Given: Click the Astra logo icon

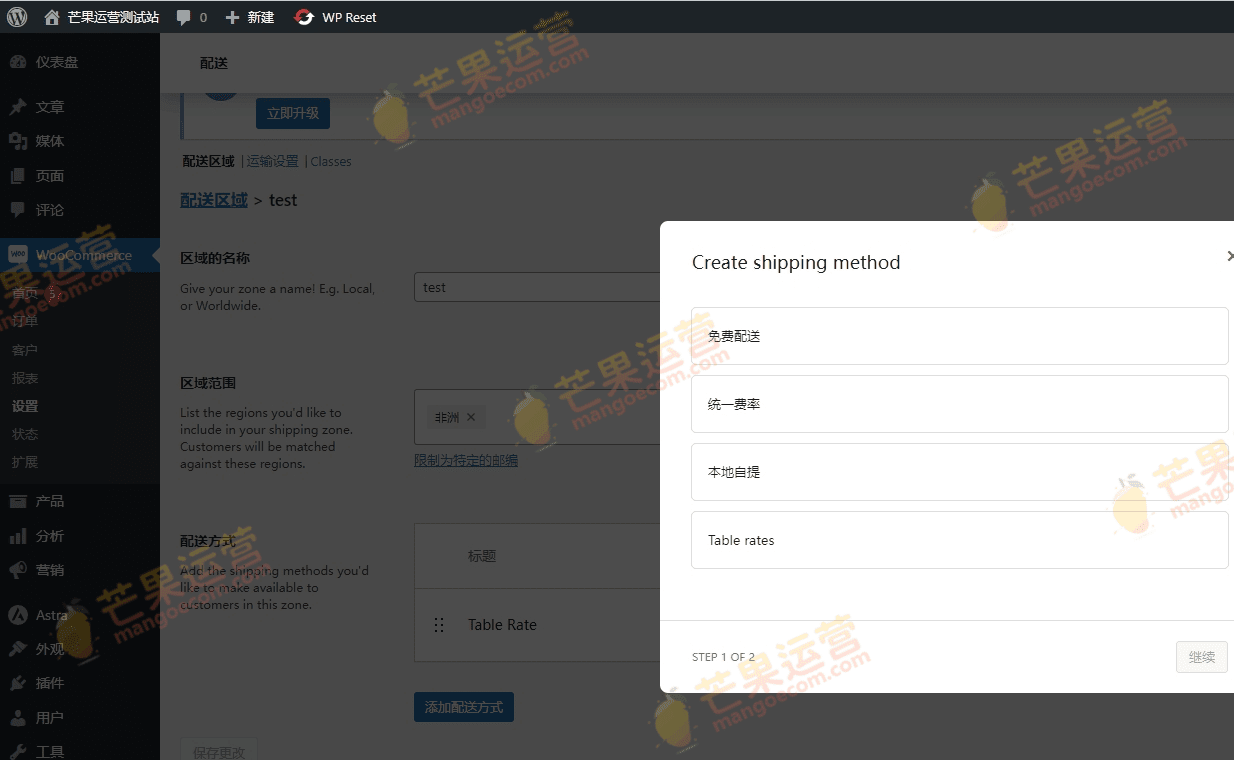Looking at the screenshot, I should [x=18, y=615].
